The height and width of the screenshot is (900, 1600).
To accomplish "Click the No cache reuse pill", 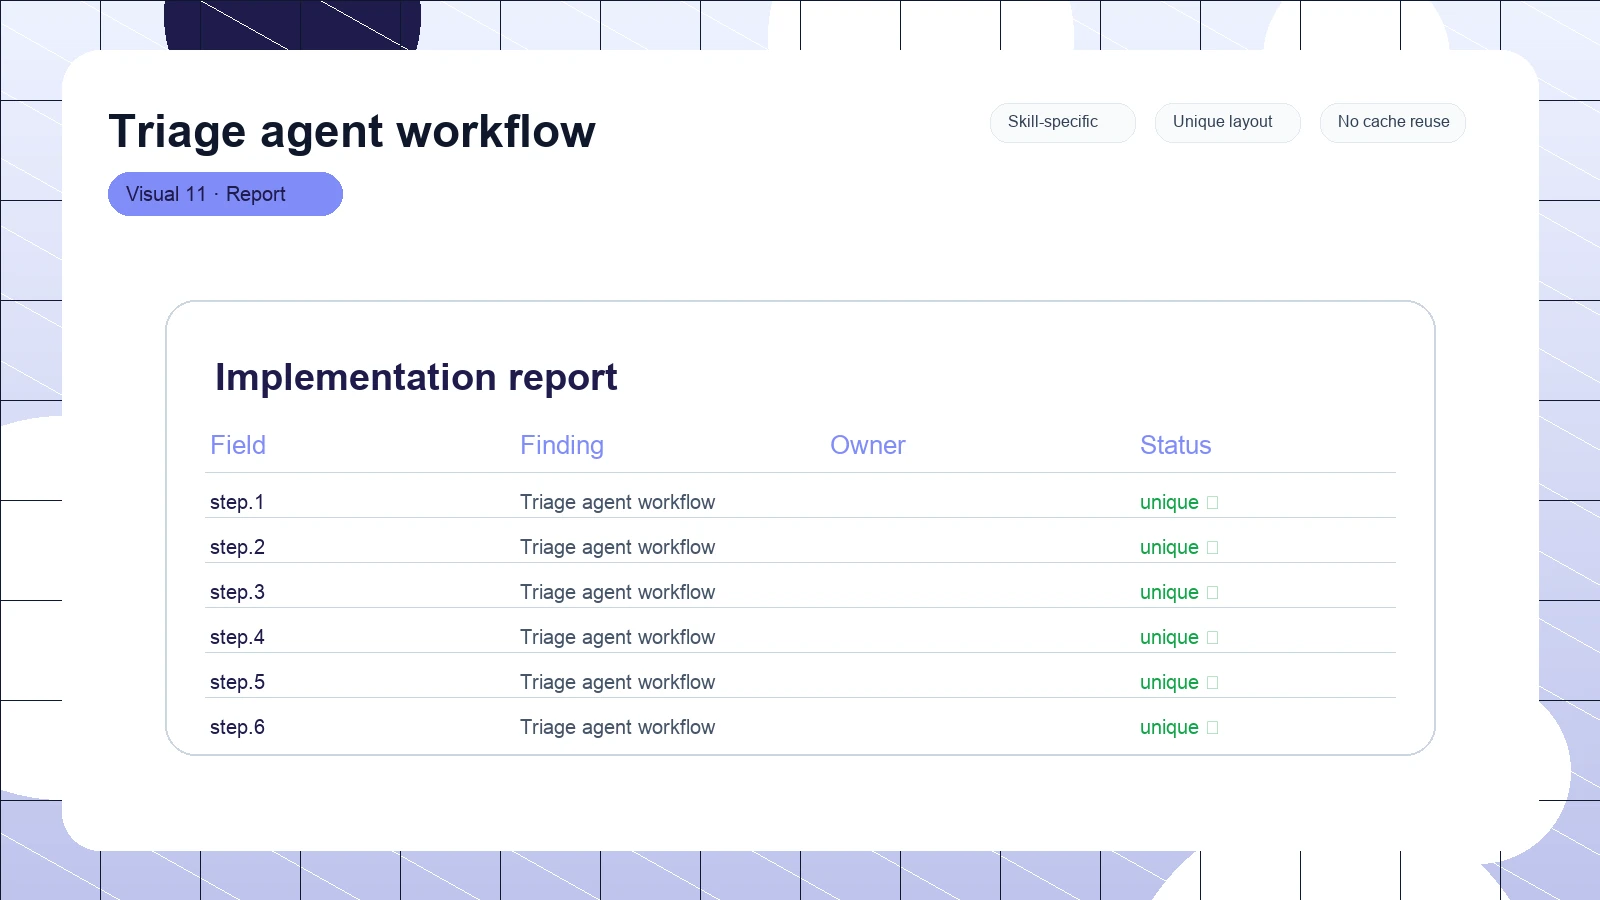I will click(1392, 122).
